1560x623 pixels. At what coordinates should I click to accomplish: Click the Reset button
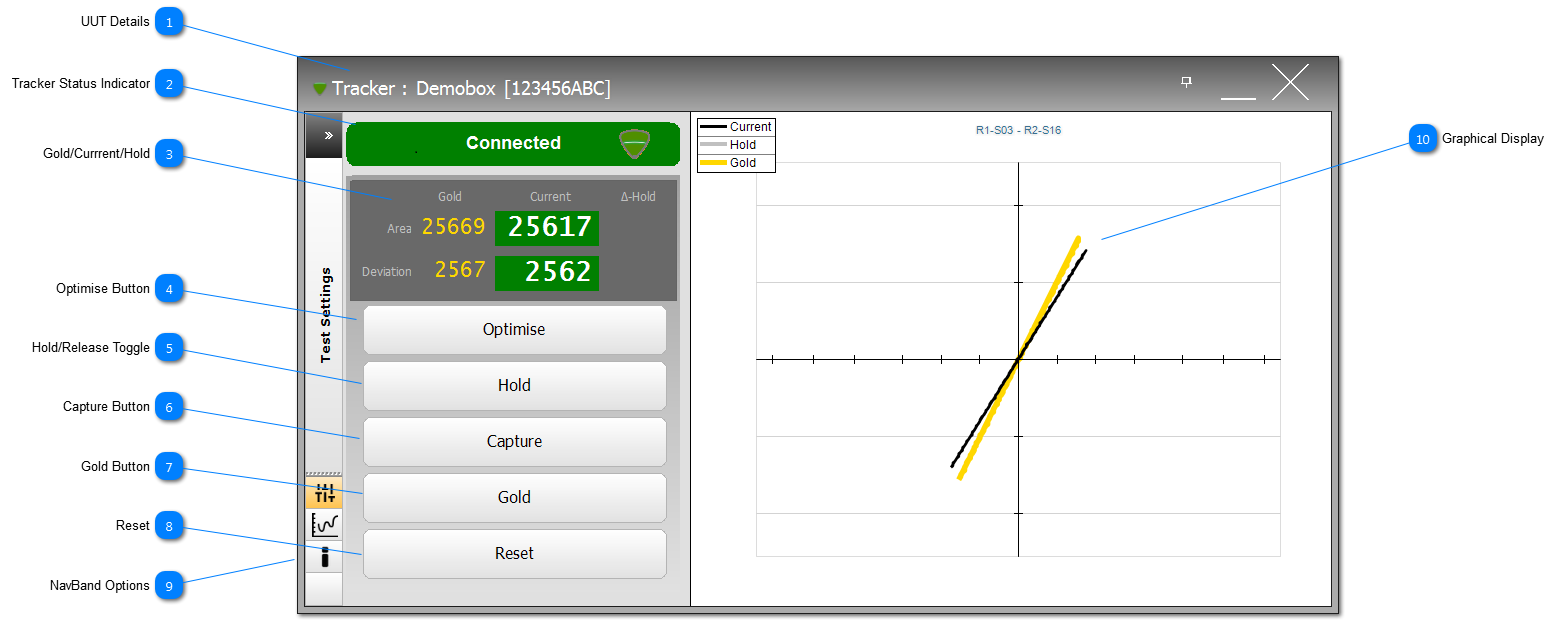pos(514,554)
